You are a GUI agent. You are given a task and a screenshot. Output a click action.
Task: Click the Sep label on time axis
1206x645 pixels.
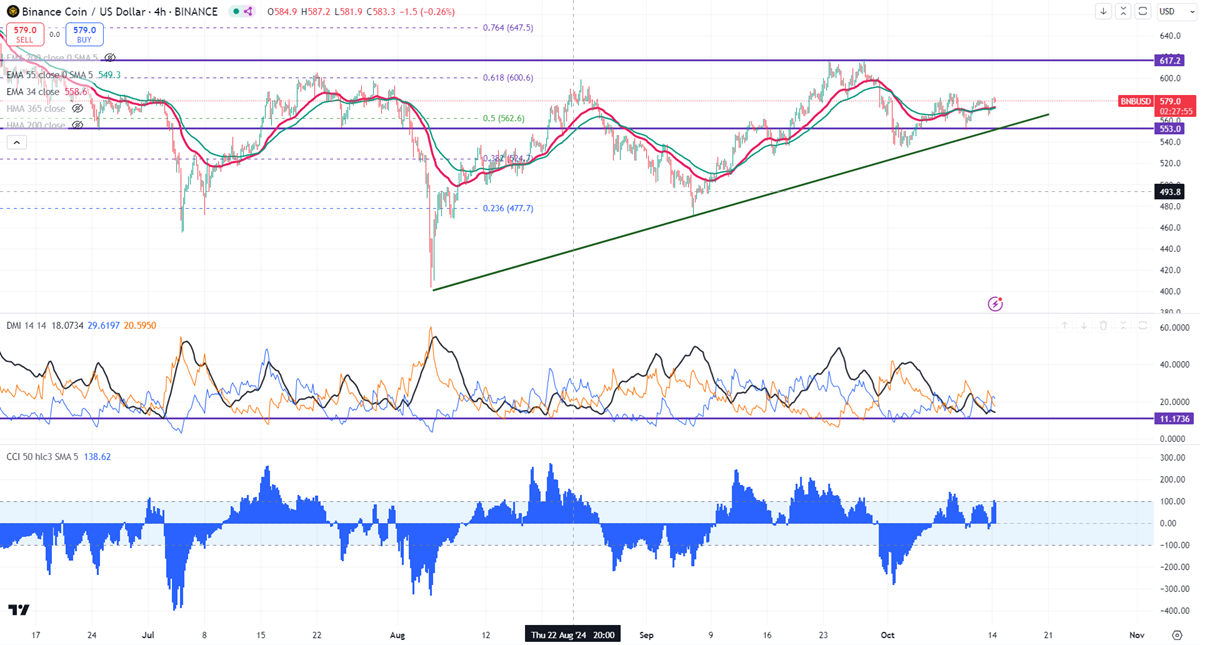pos(645,634)
